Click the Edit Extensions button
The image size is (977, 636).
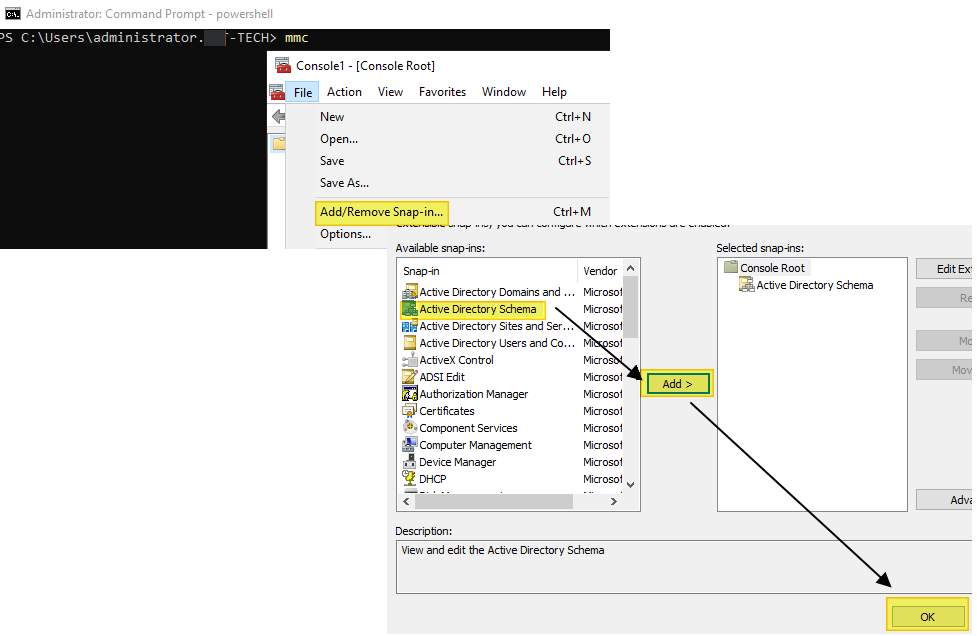click(x=944, y=268)
